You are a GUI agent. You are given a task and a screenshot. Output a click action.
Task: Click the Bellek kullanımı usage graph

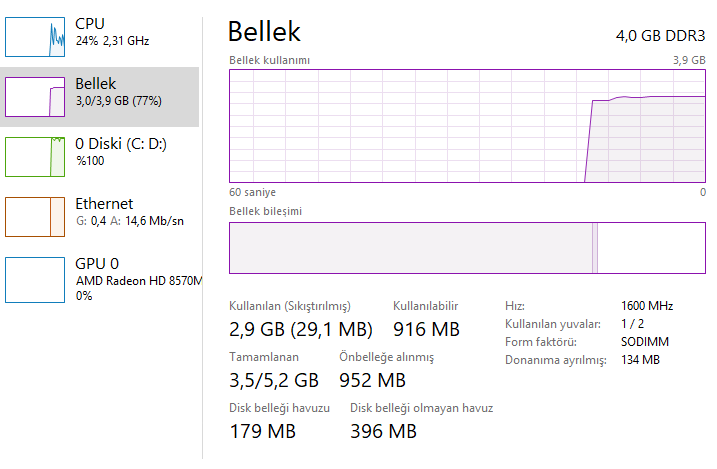[467, 126]
